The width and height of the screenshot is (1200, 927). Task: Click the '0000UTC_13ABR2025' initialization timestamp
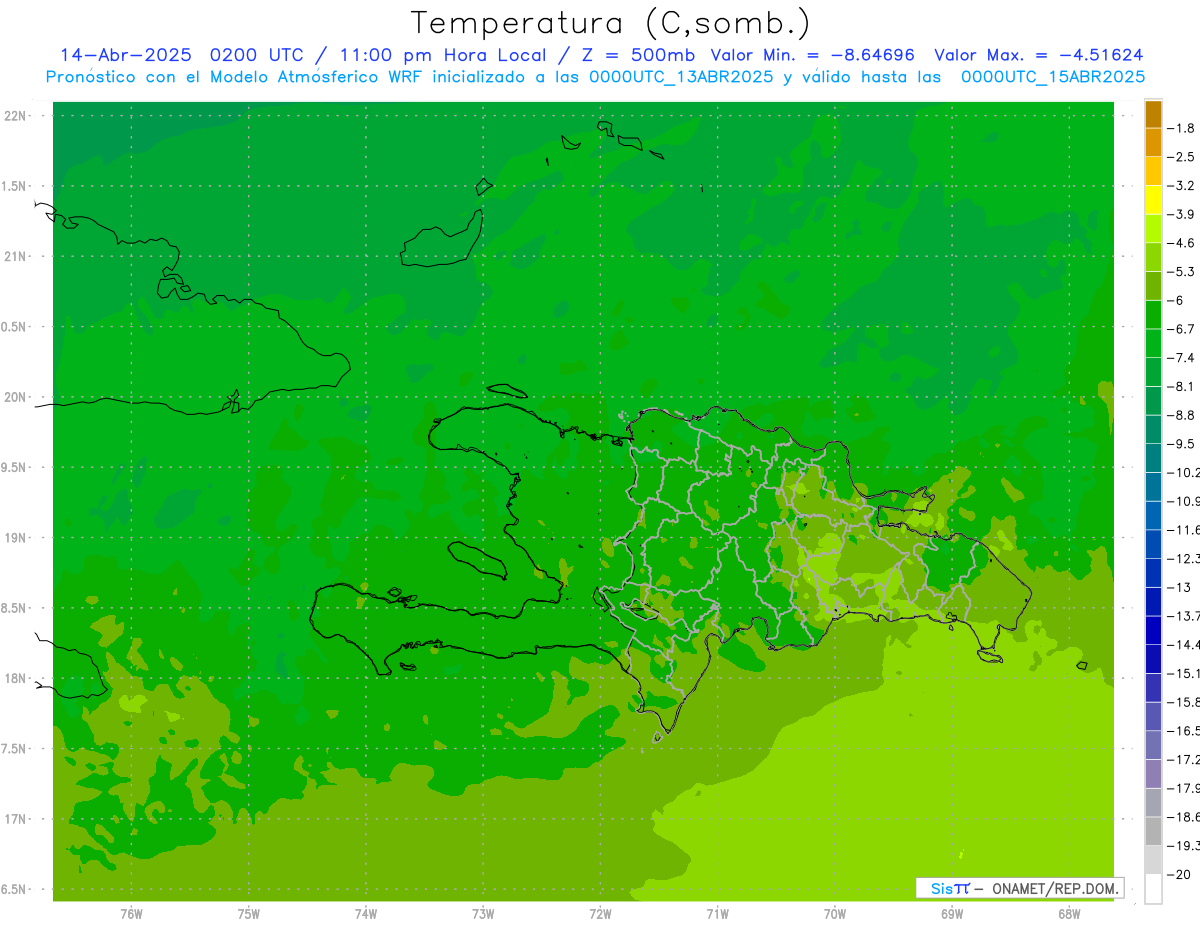click(x=680, y=77)
